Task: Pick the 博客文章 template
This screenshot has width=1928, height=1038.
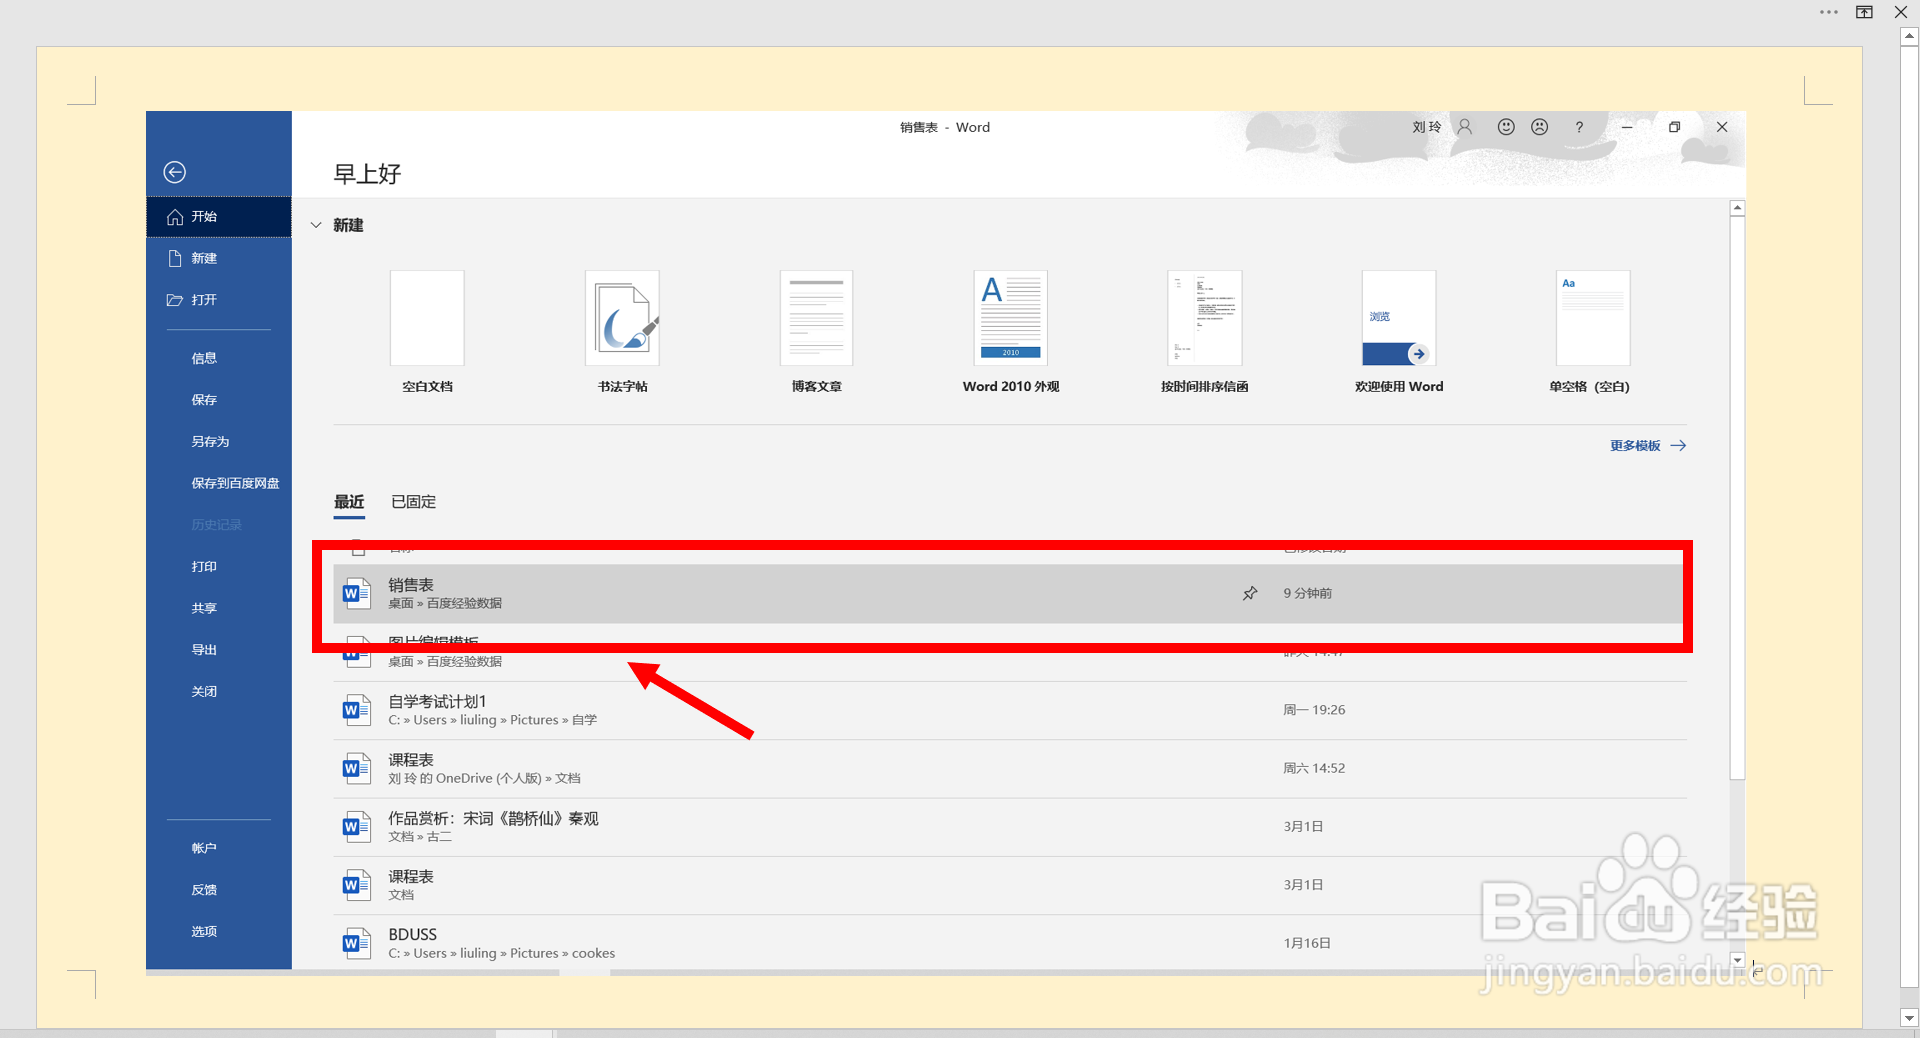Action: click(x=816, y=318)
